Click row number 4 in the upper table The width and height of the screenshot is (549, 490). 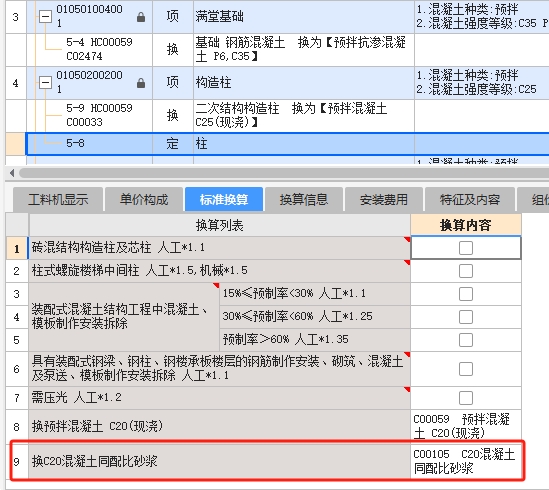pos(15,83)
